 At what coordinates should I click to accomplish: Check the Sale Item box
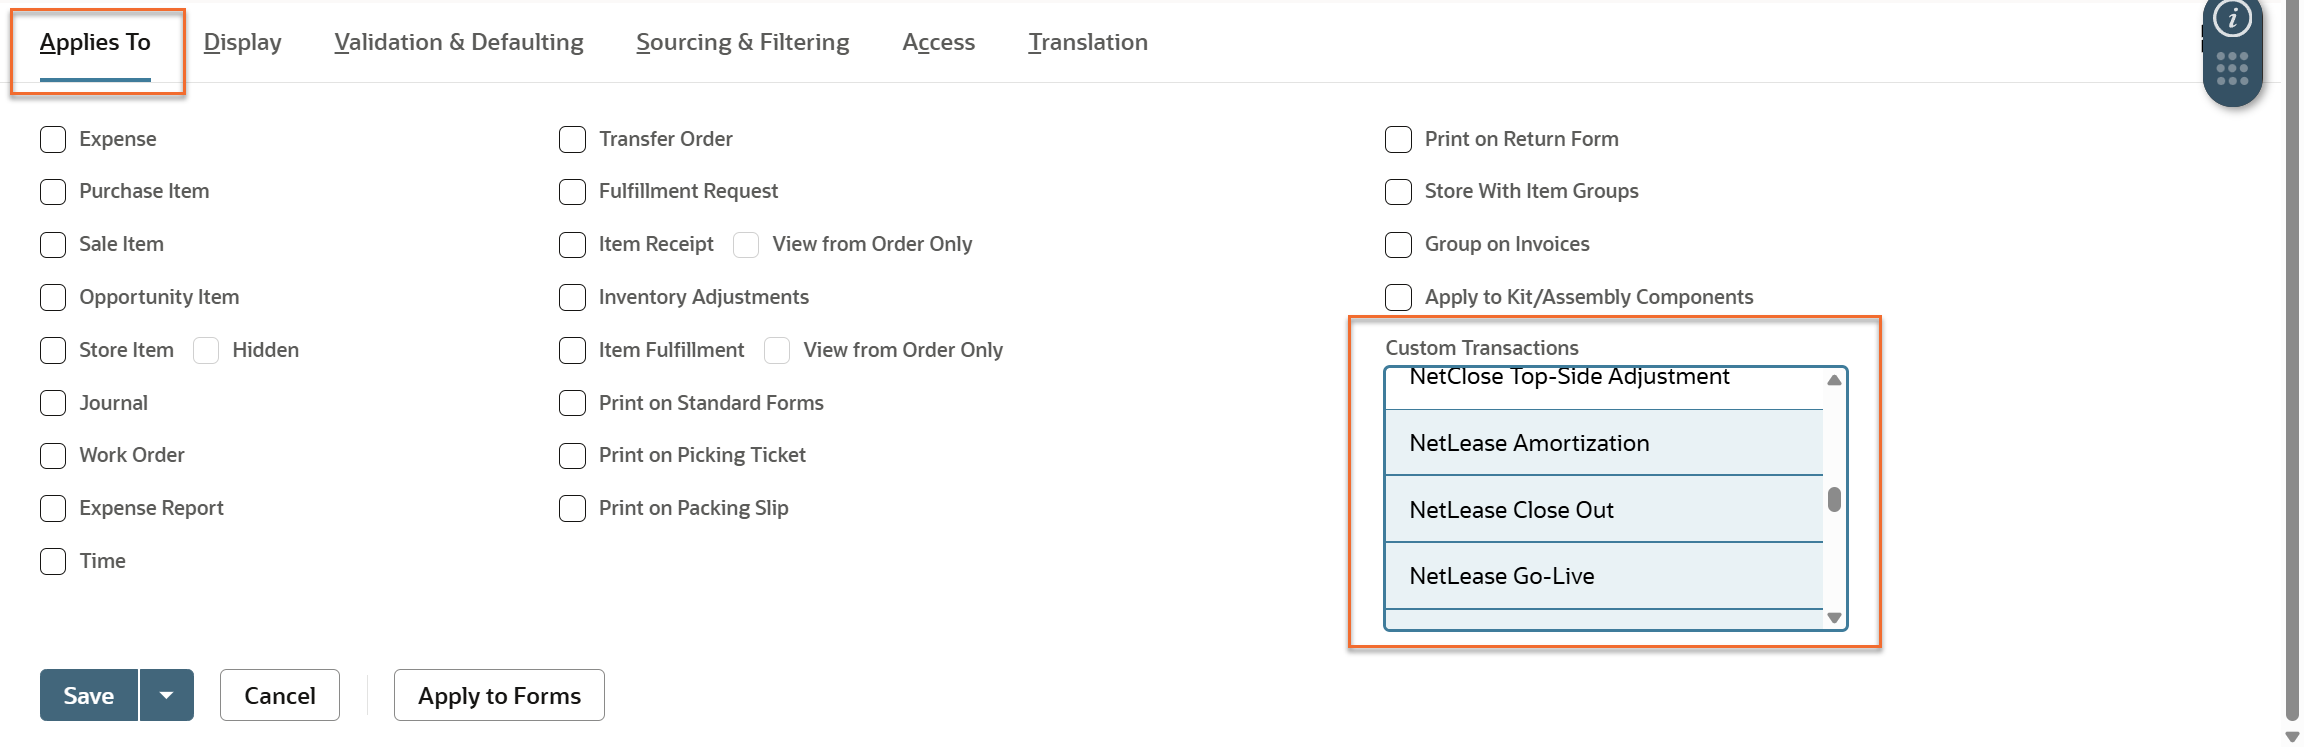(53, 245)
